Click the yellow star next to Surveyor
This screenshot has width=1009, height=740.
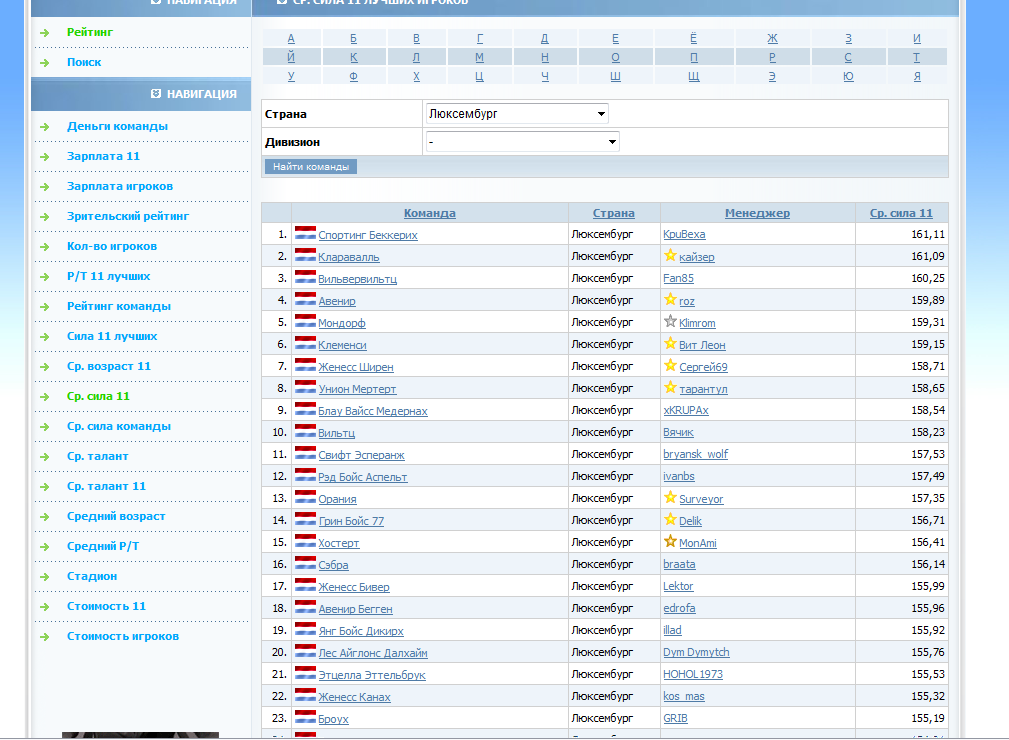coord(670,497)
